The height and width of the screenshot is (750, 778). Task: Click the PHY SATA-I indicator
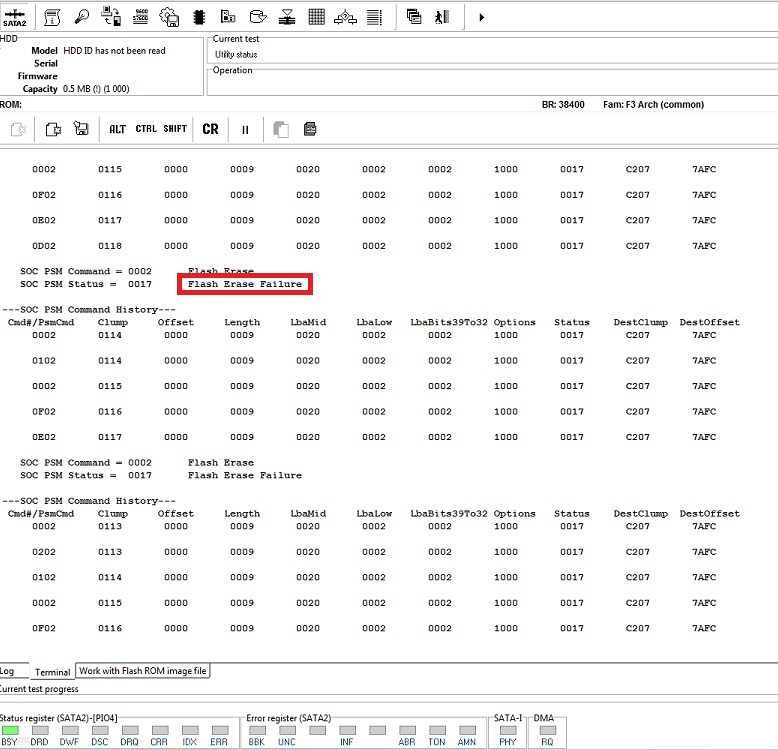[x=508, y=730]
